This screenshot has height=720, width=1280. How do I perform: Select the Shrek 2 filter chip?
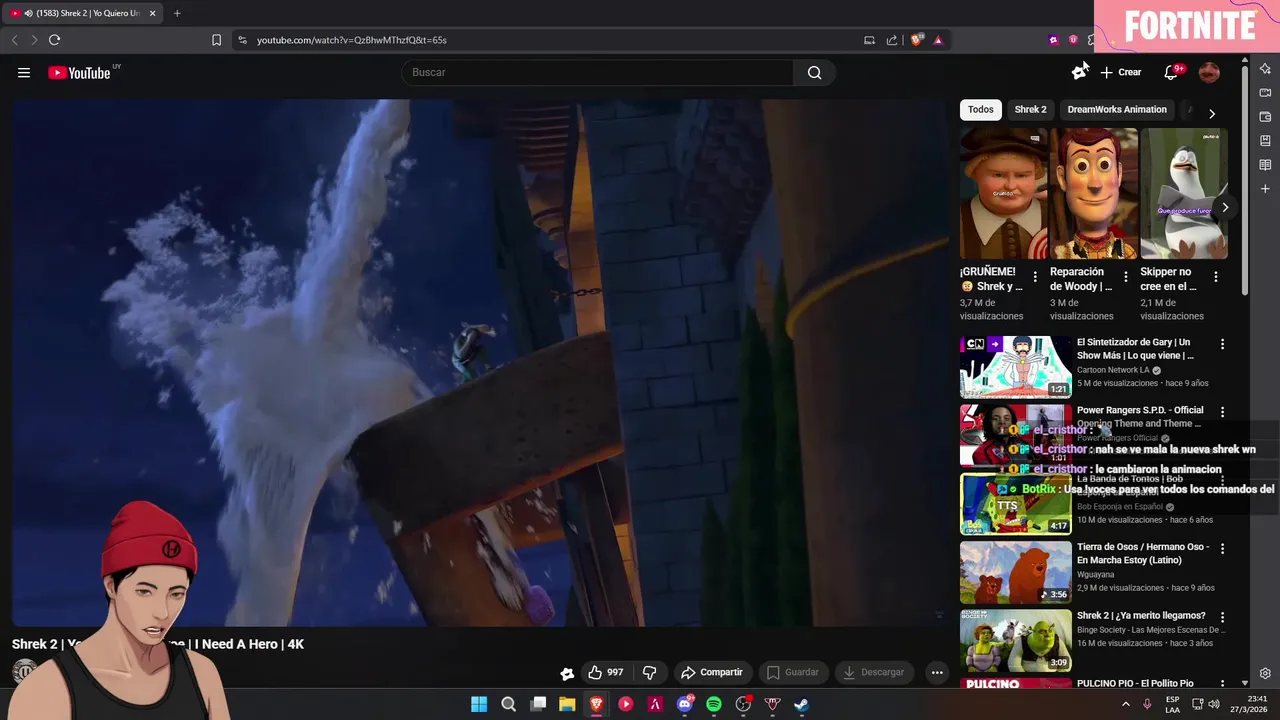tap(1030, 109)
